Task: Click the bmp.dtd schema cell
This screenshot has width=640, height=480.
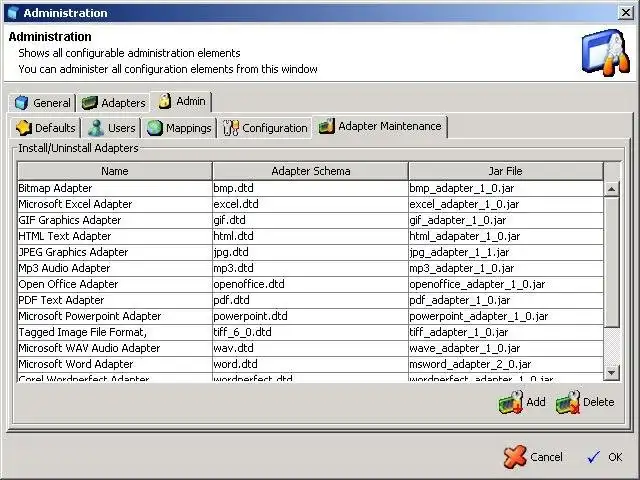Action: [310, 188]
